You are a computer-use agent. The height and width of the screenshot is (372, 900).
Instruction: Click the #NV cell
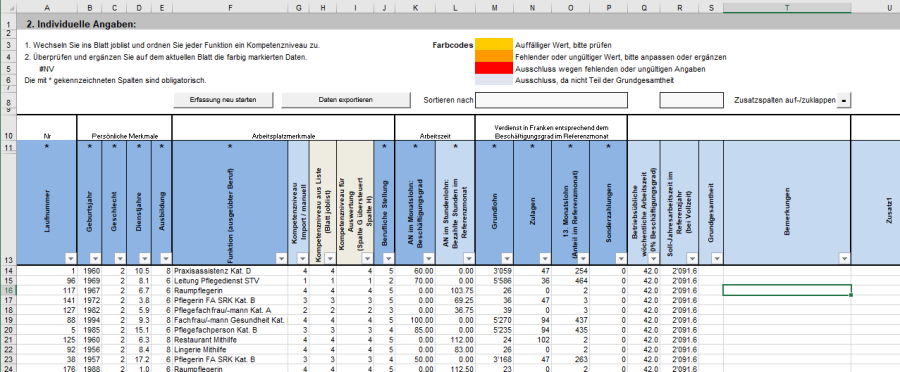coord(46,69)
